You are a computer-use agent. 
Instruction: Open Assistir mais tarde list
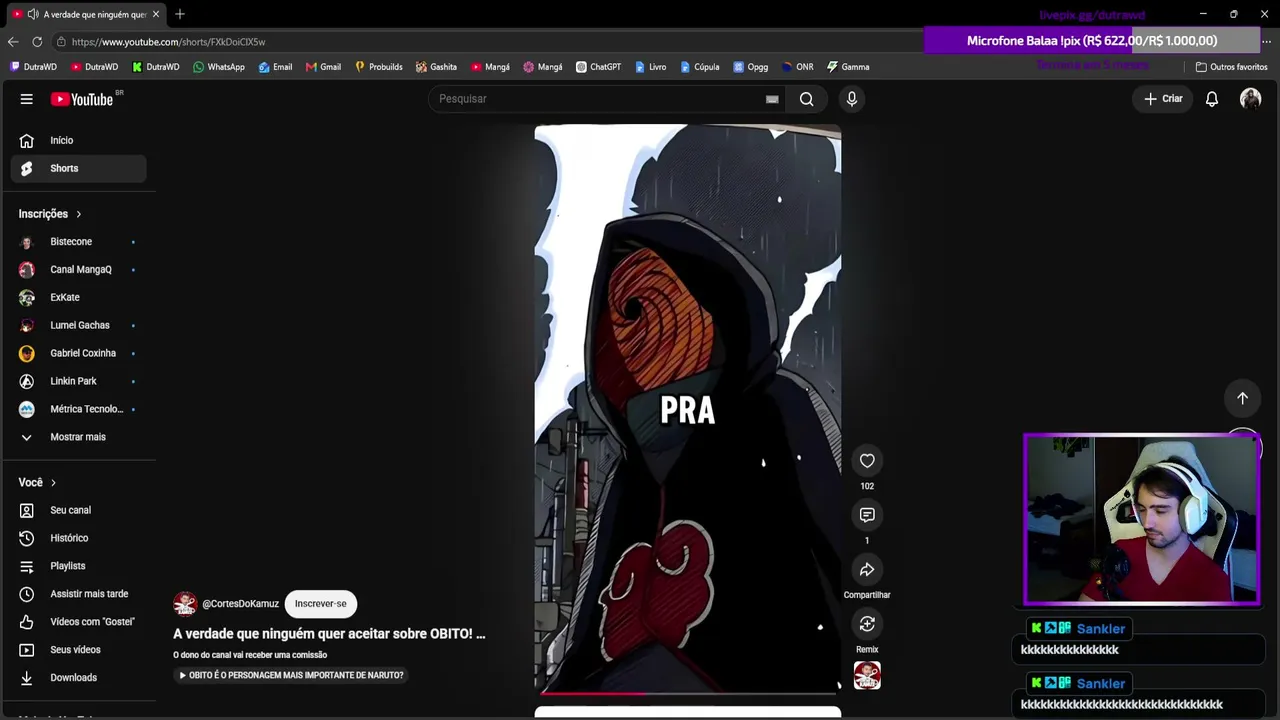[x=78, y=594]
